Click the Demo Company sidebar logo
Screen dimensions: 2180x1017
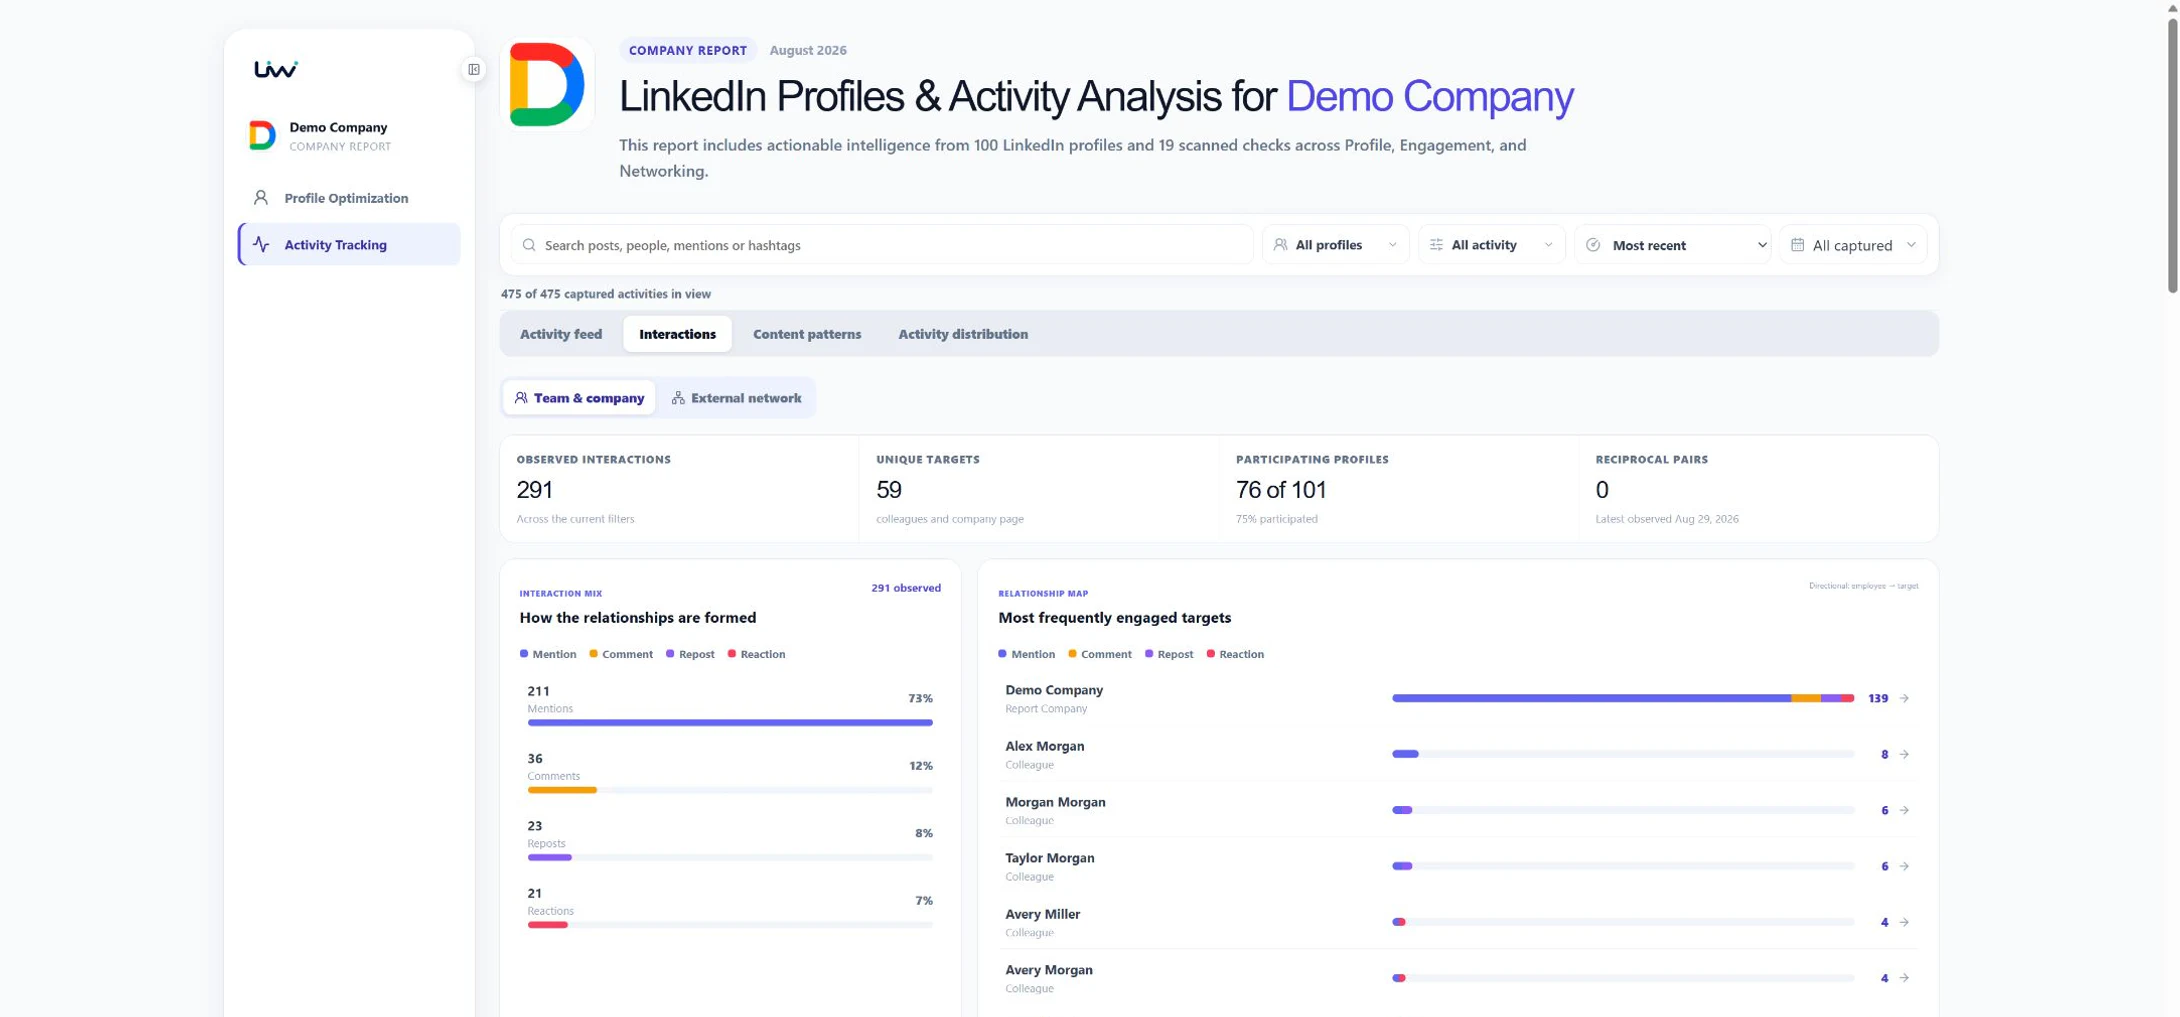tap(262, 135)
